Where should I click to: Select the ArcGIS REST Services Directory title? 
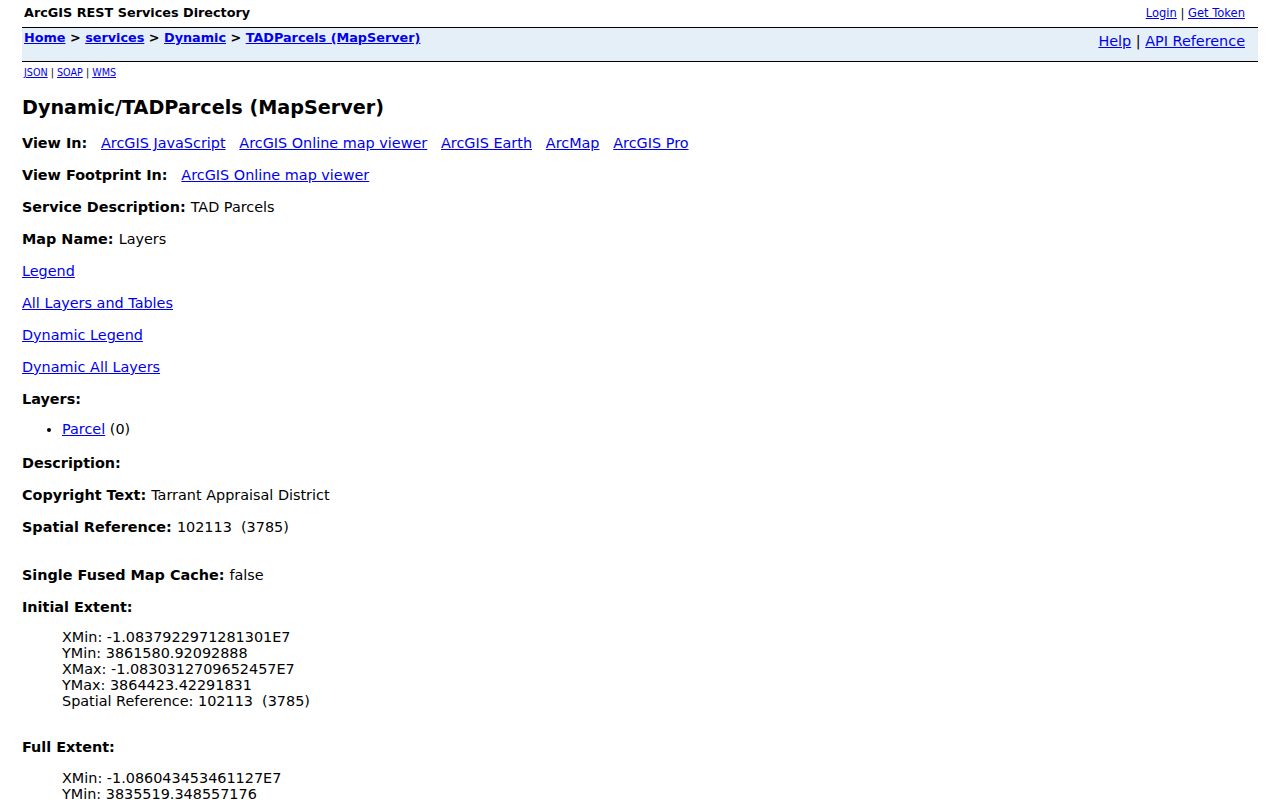click(x=137, y=13)
